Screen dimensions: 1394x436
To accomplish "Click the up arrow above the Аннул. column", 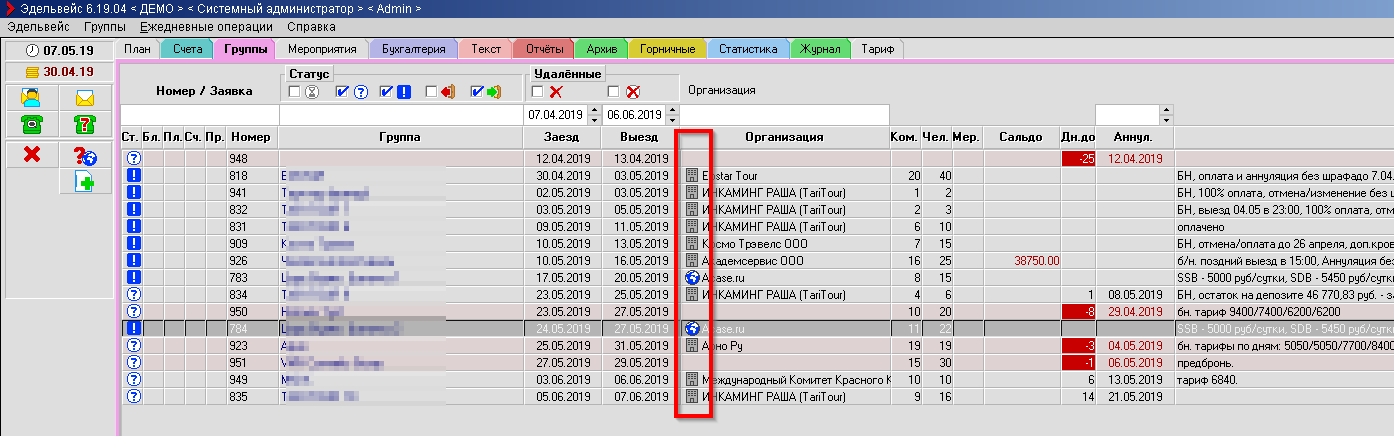I will (1166, 110).
